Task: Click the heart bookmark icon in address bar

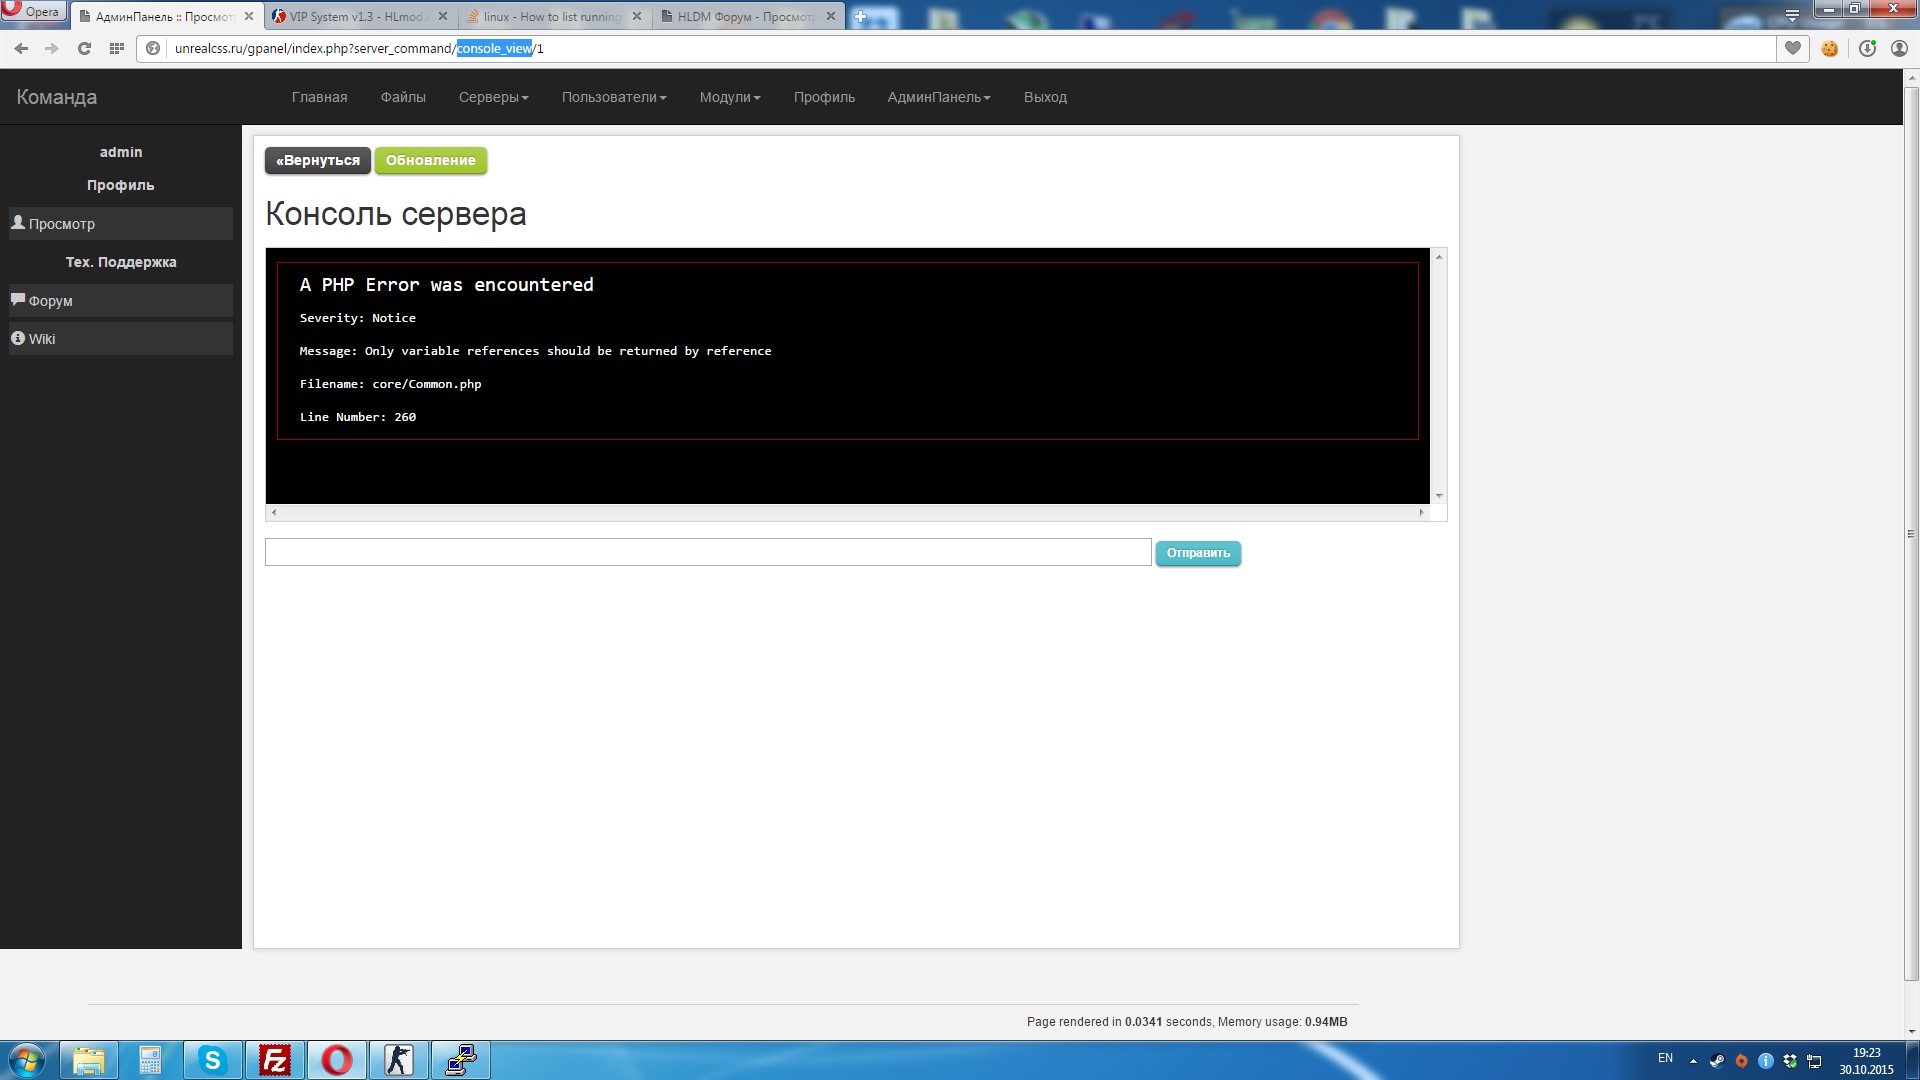Action: tap(1792, 48)
